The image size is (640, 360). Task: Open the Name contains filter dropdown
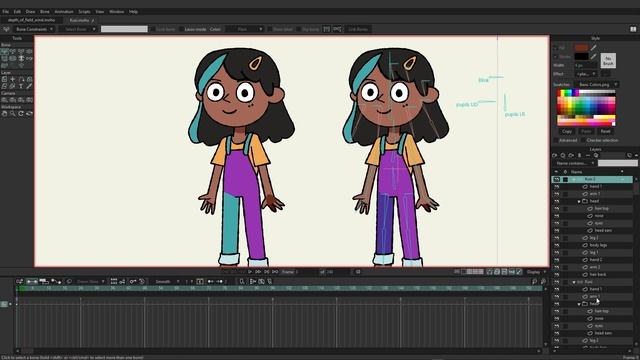575,163
